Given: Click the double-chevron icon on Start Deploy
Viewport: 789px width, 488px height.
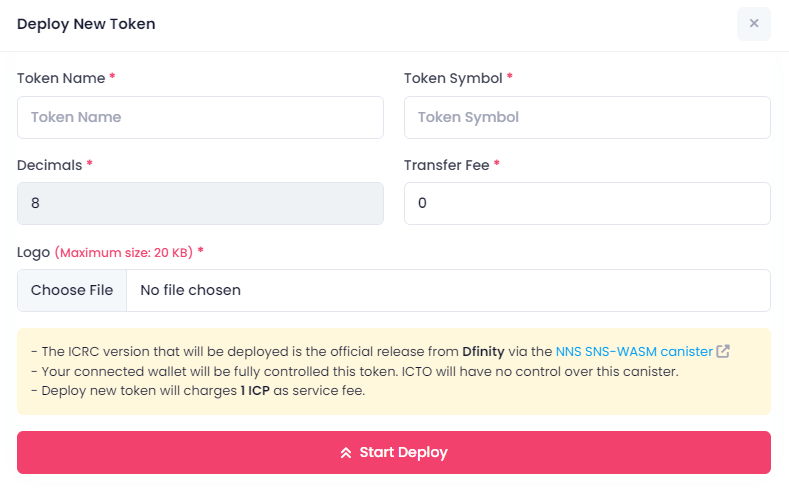Looking at the screenshot, I should coord(346,453).
